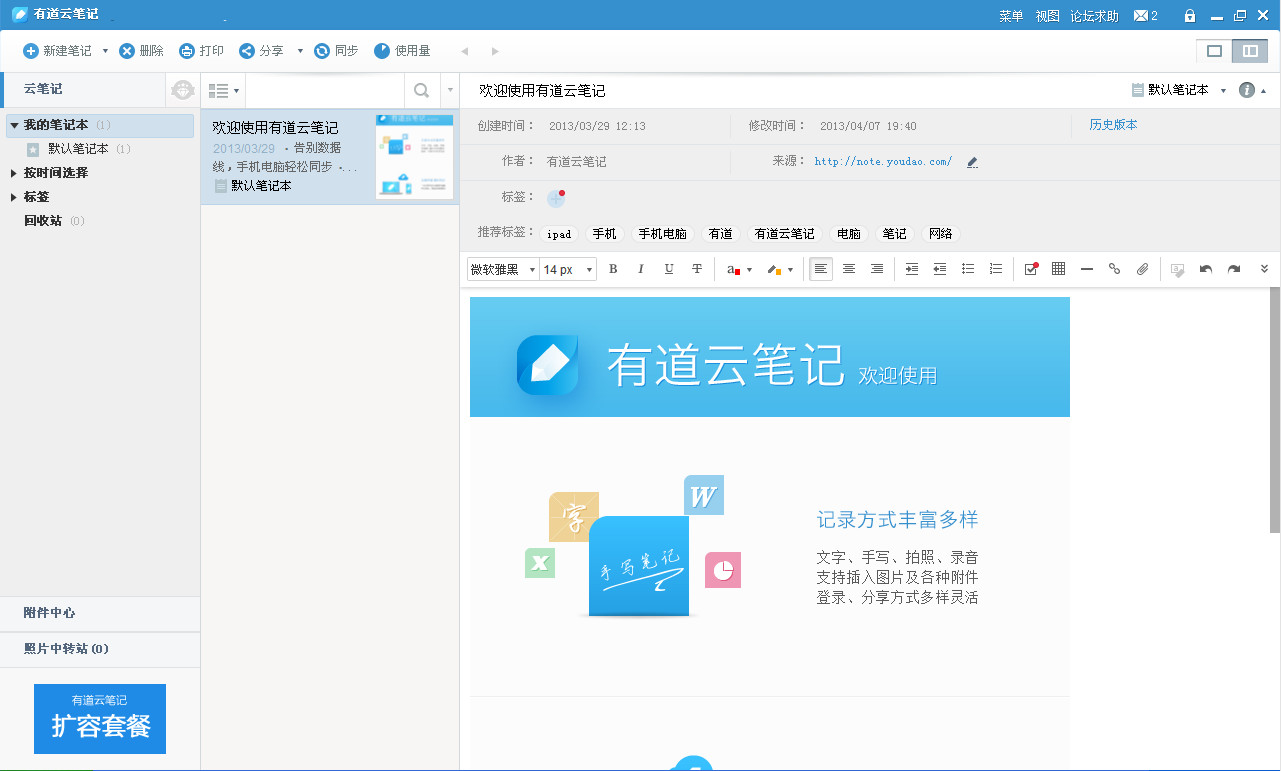Expand the 新建笔记 dropdown arrow
The image size is (1281, 771).
click(x=104, y=50)
